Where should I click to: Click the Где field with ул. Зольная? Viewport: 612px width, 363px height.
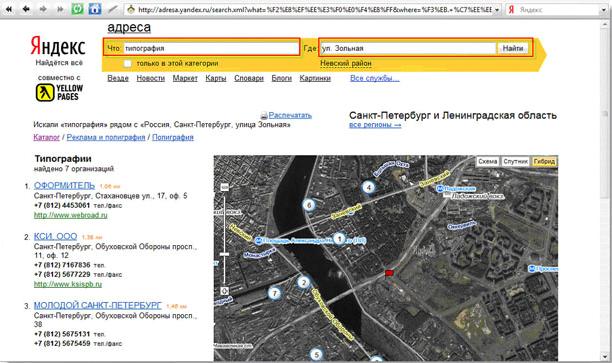(408, 48)
